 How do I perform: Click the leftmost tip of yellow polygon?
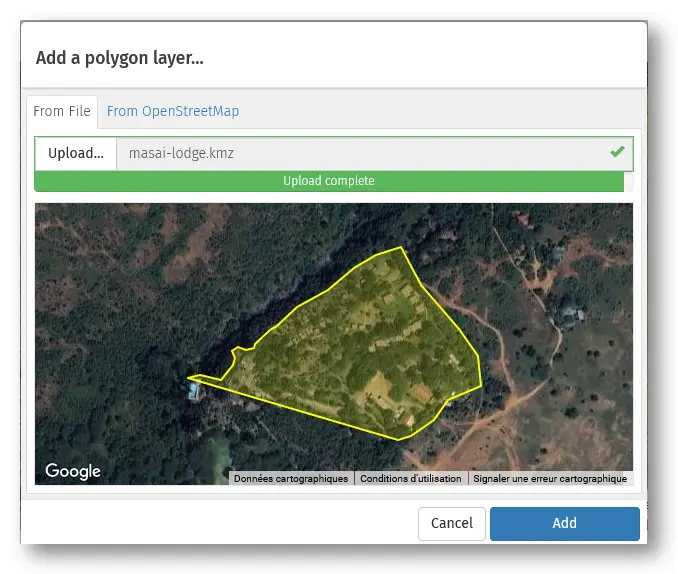(x=190, y=377)
